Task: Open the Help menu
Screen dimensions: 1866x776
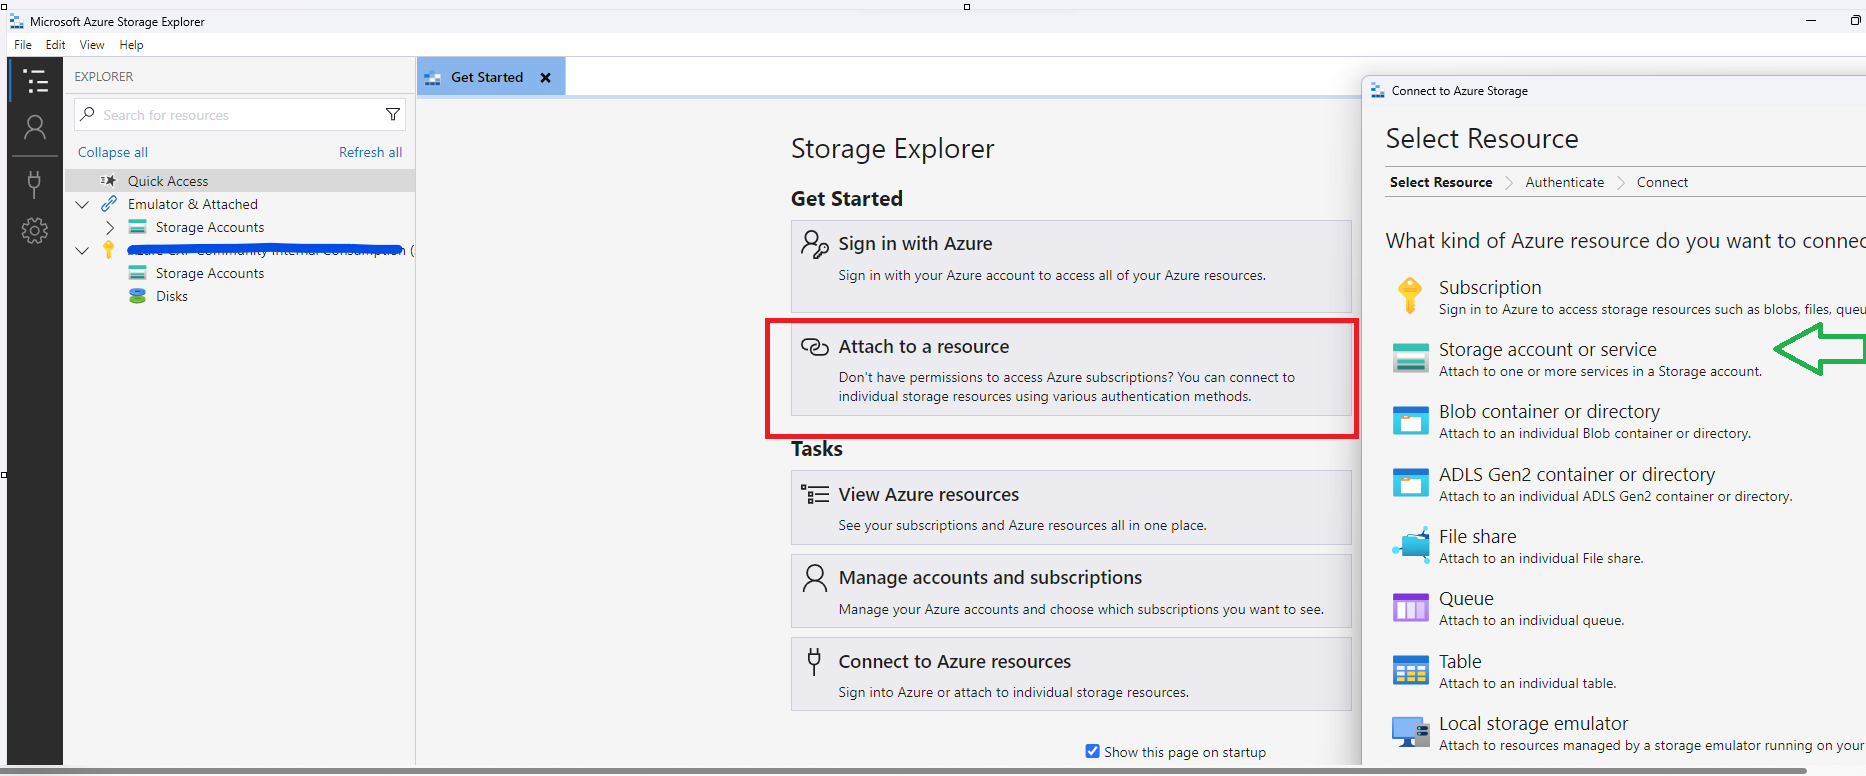Action: pos(132,45)
